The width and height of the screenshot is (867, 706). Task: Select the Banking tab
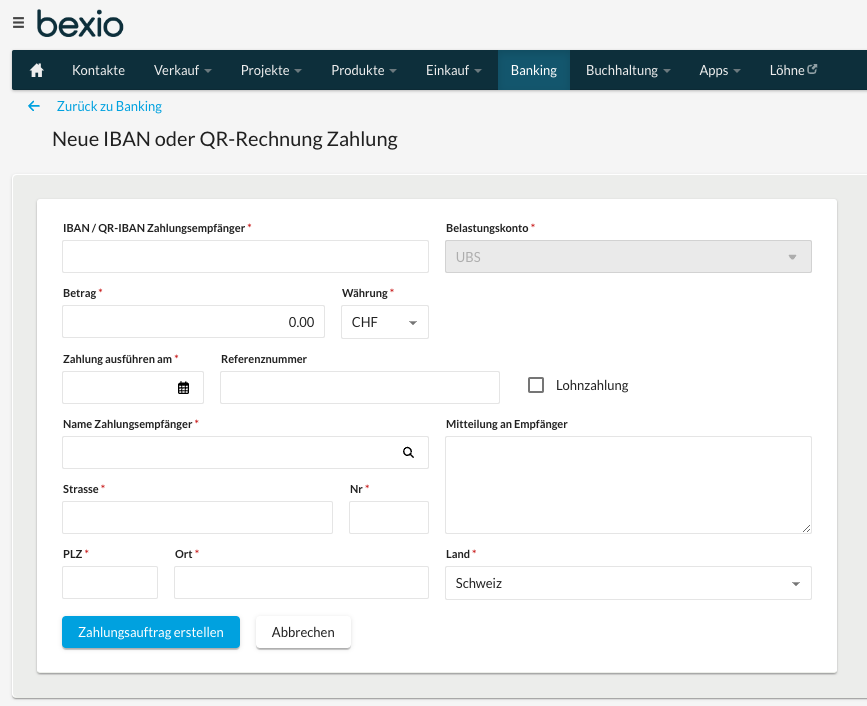tap(534, 70)
